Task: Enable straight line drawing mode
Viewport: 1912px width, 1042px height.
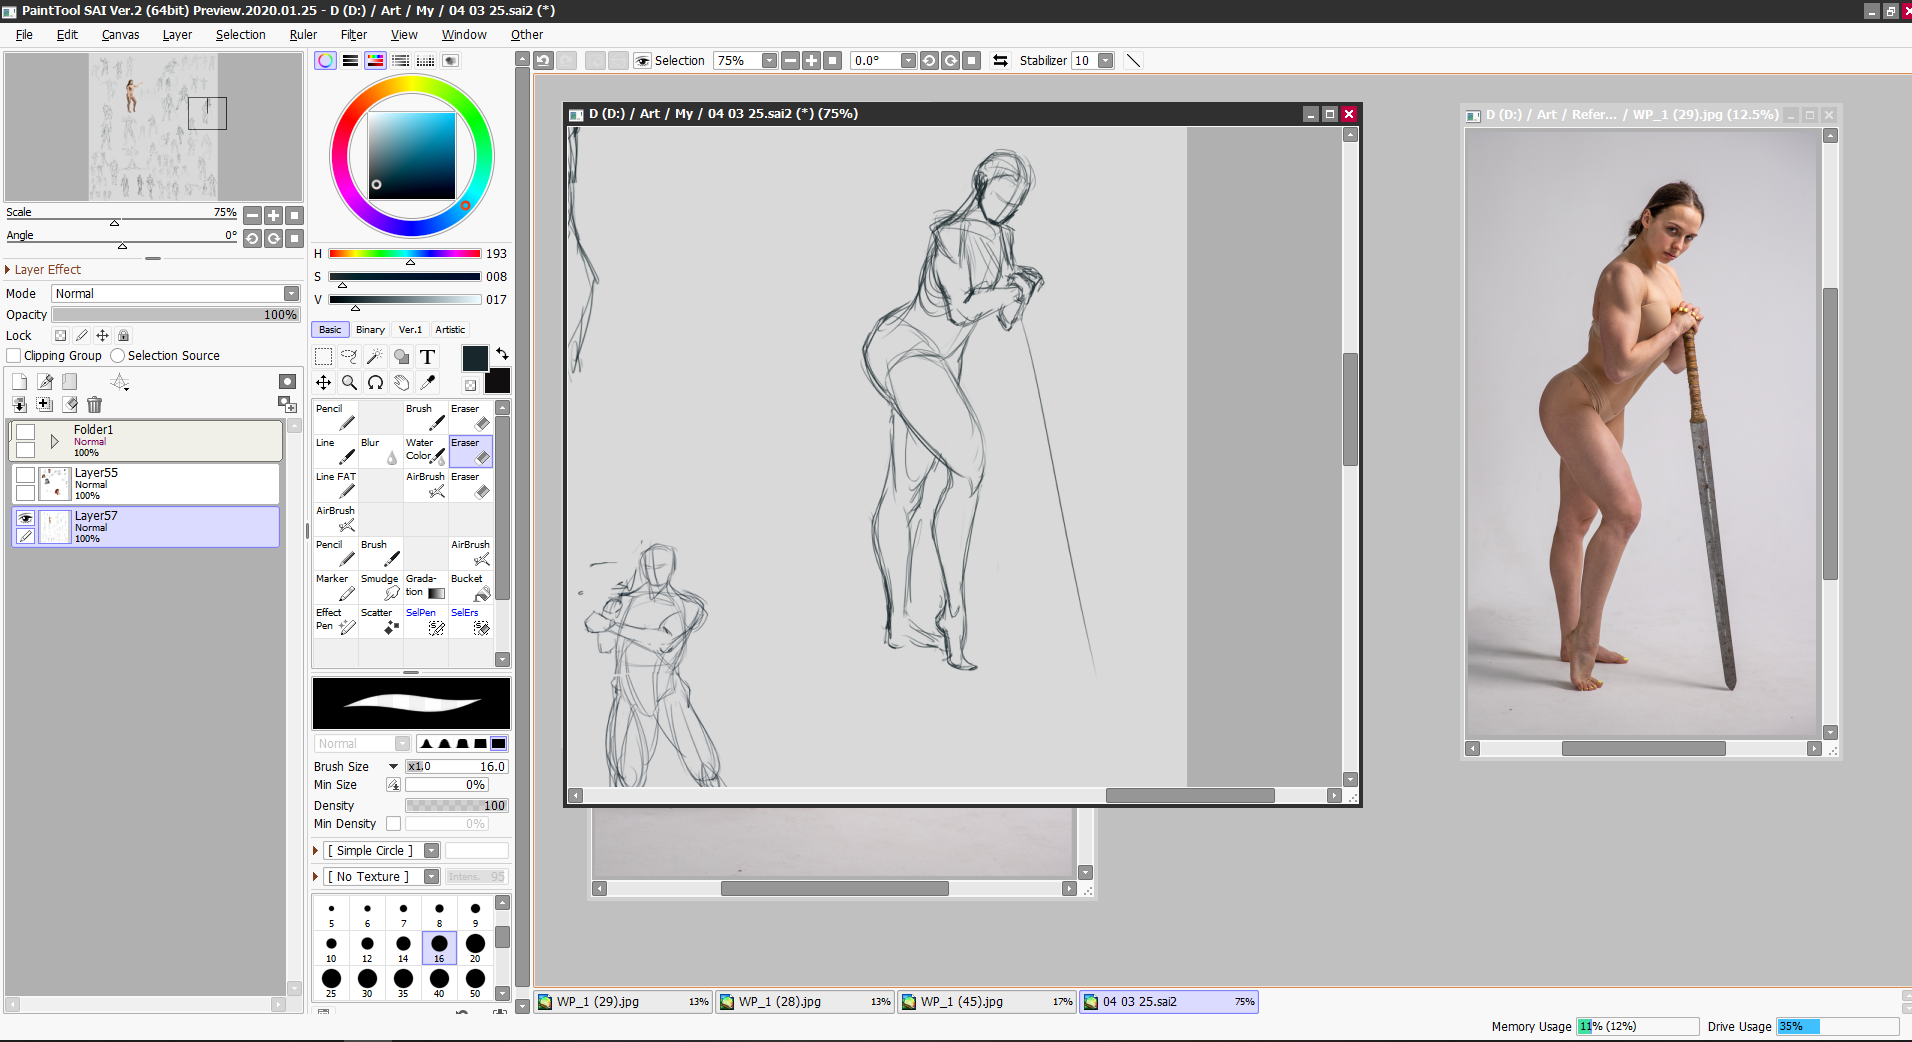Action: point(1133,61)
